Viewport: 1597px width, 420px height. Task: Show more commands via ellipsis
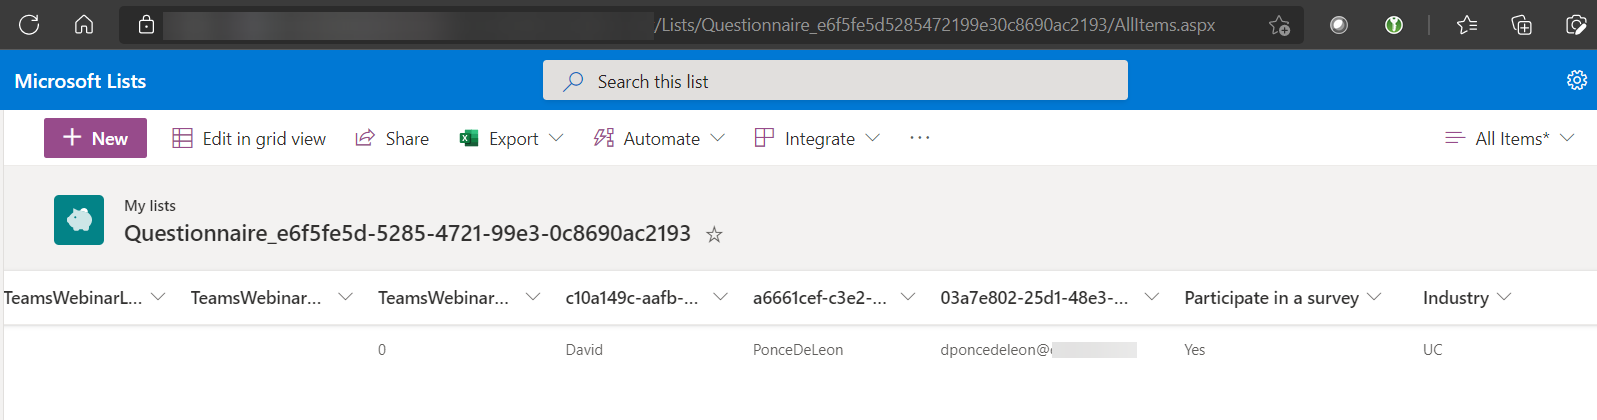[920, 138]
